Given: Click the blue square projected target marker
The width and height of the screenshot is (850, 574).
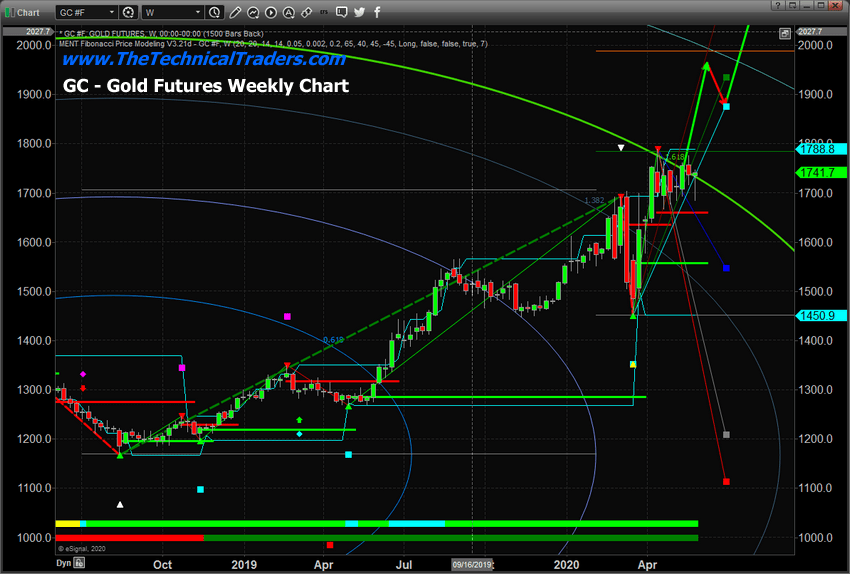Looking at the screenshot, I should (726, 268).
